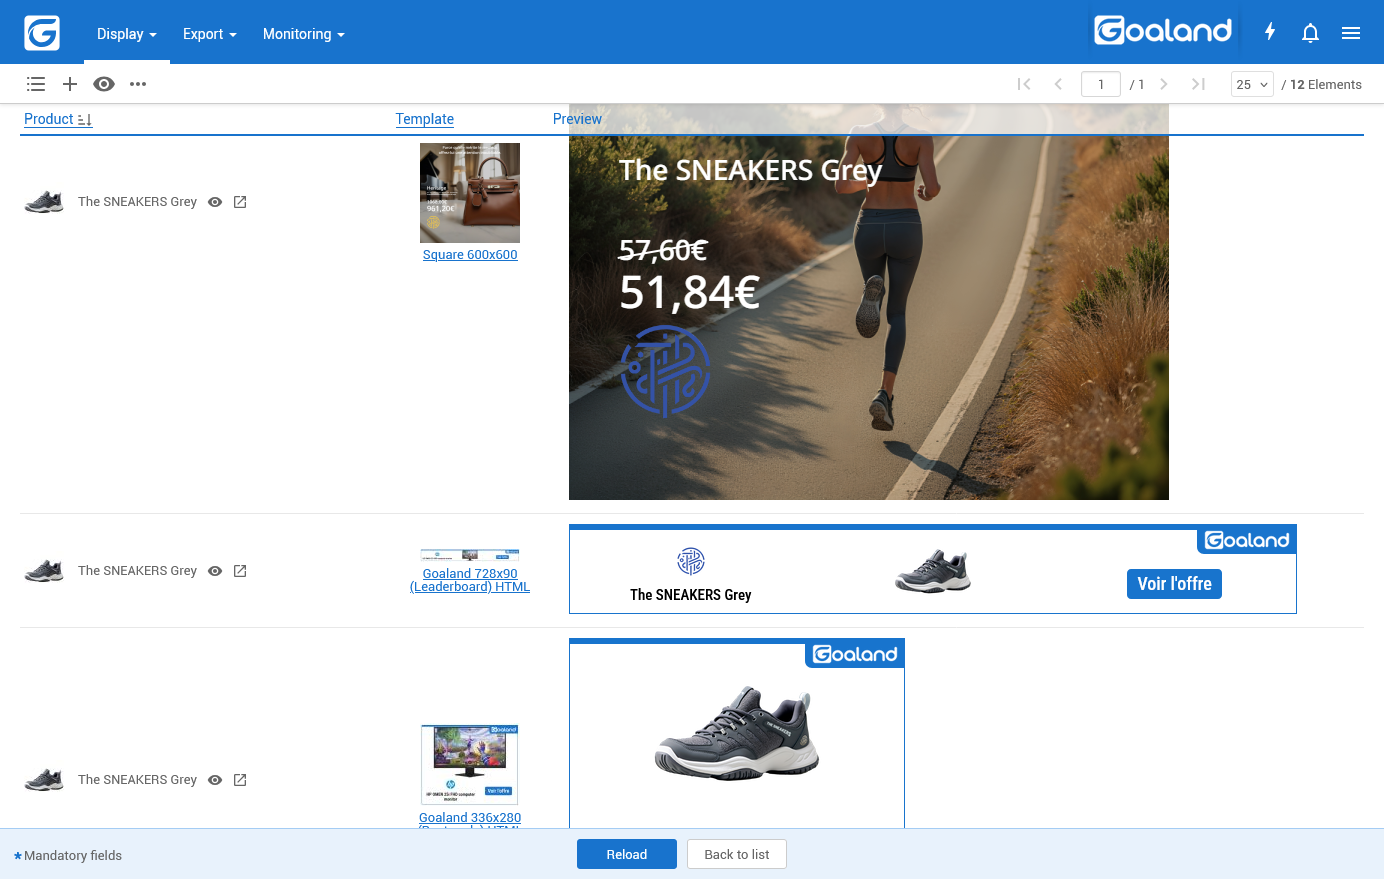The height and width of the screenshot is (879, 1384).
Task: Go to the first page
Action: tap(1024, 84)
